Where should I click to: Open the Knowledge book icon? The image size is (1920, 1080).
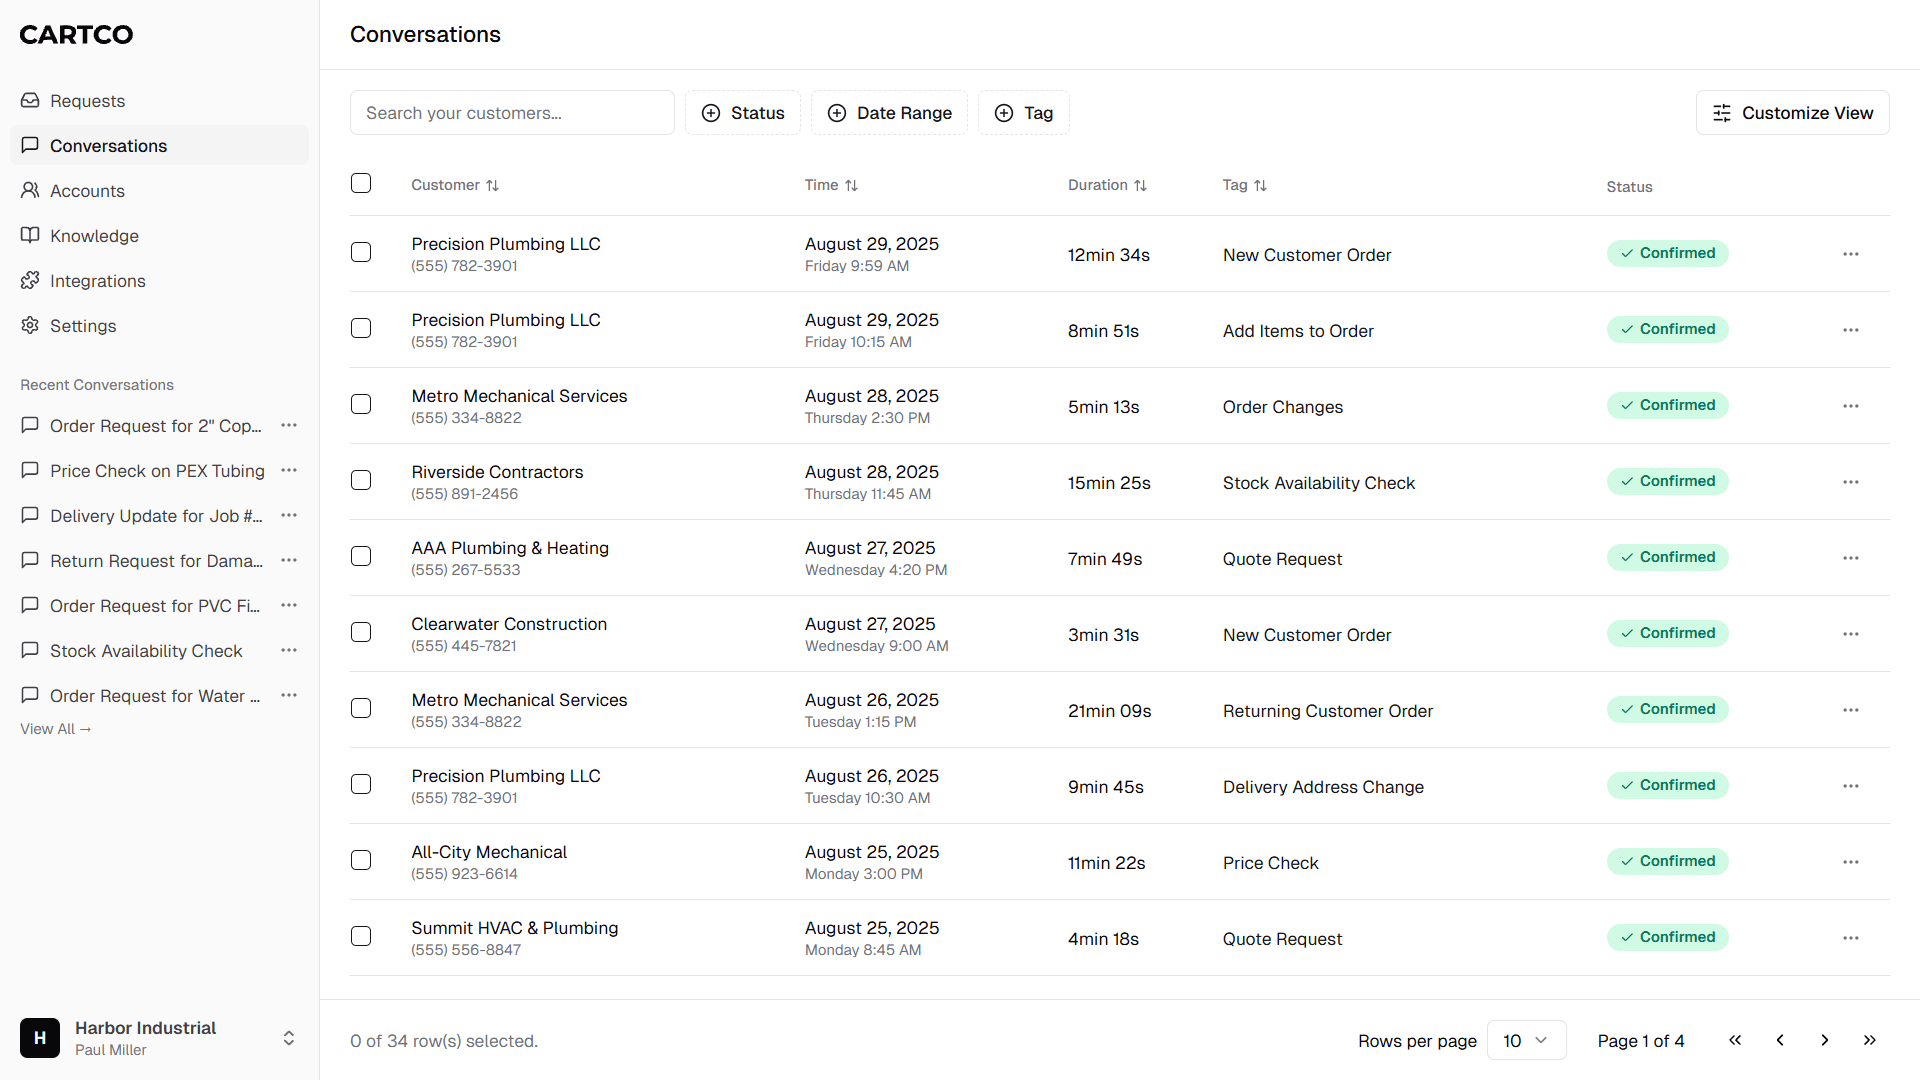pyautogui.click(x=30, y=235)
